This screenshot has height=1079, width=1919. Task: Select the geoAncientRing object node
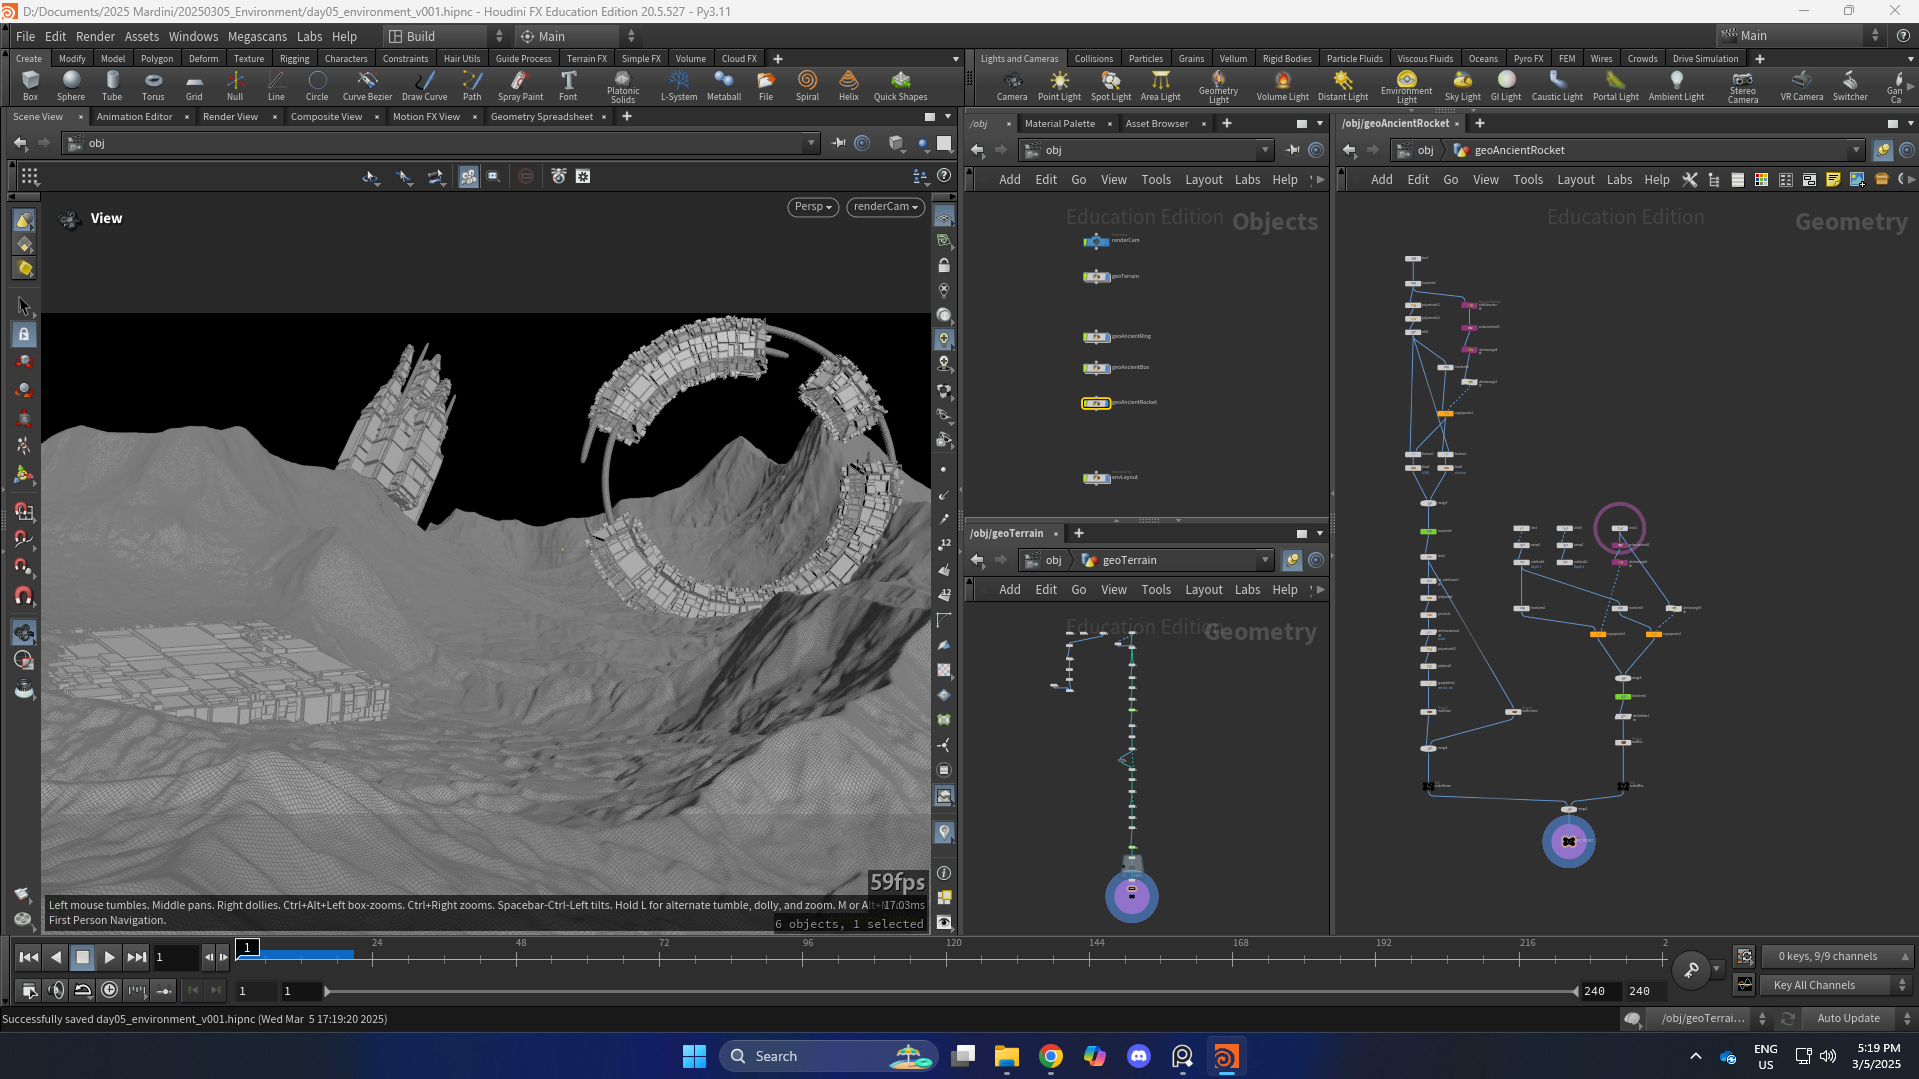[x=1096, y=337]
